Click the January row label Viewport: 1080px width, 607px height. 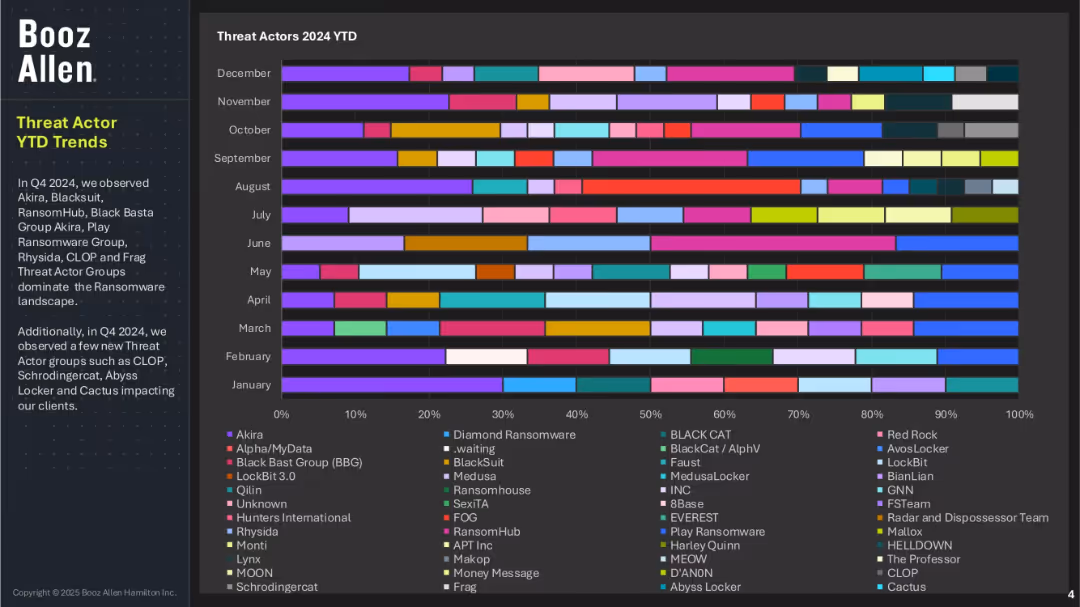click(251, 384)
